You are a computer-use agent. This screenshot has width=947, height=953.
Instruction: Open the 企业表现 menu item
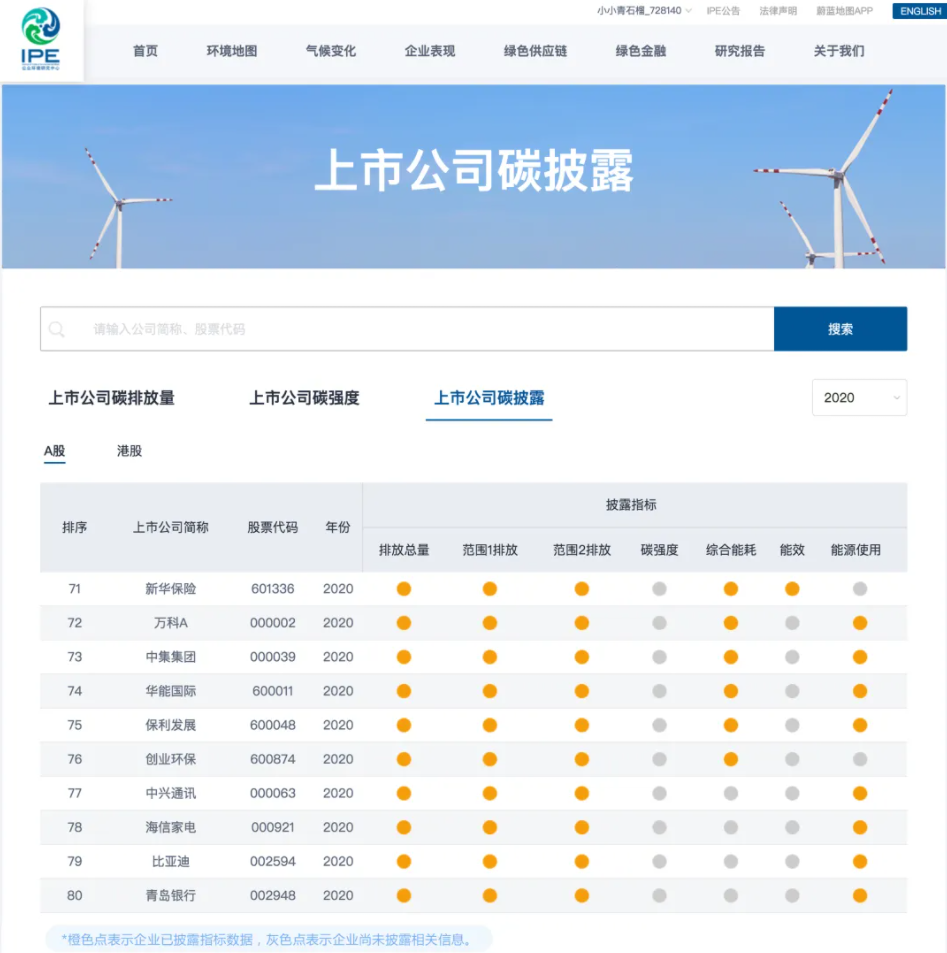click(x=430, y=51)
